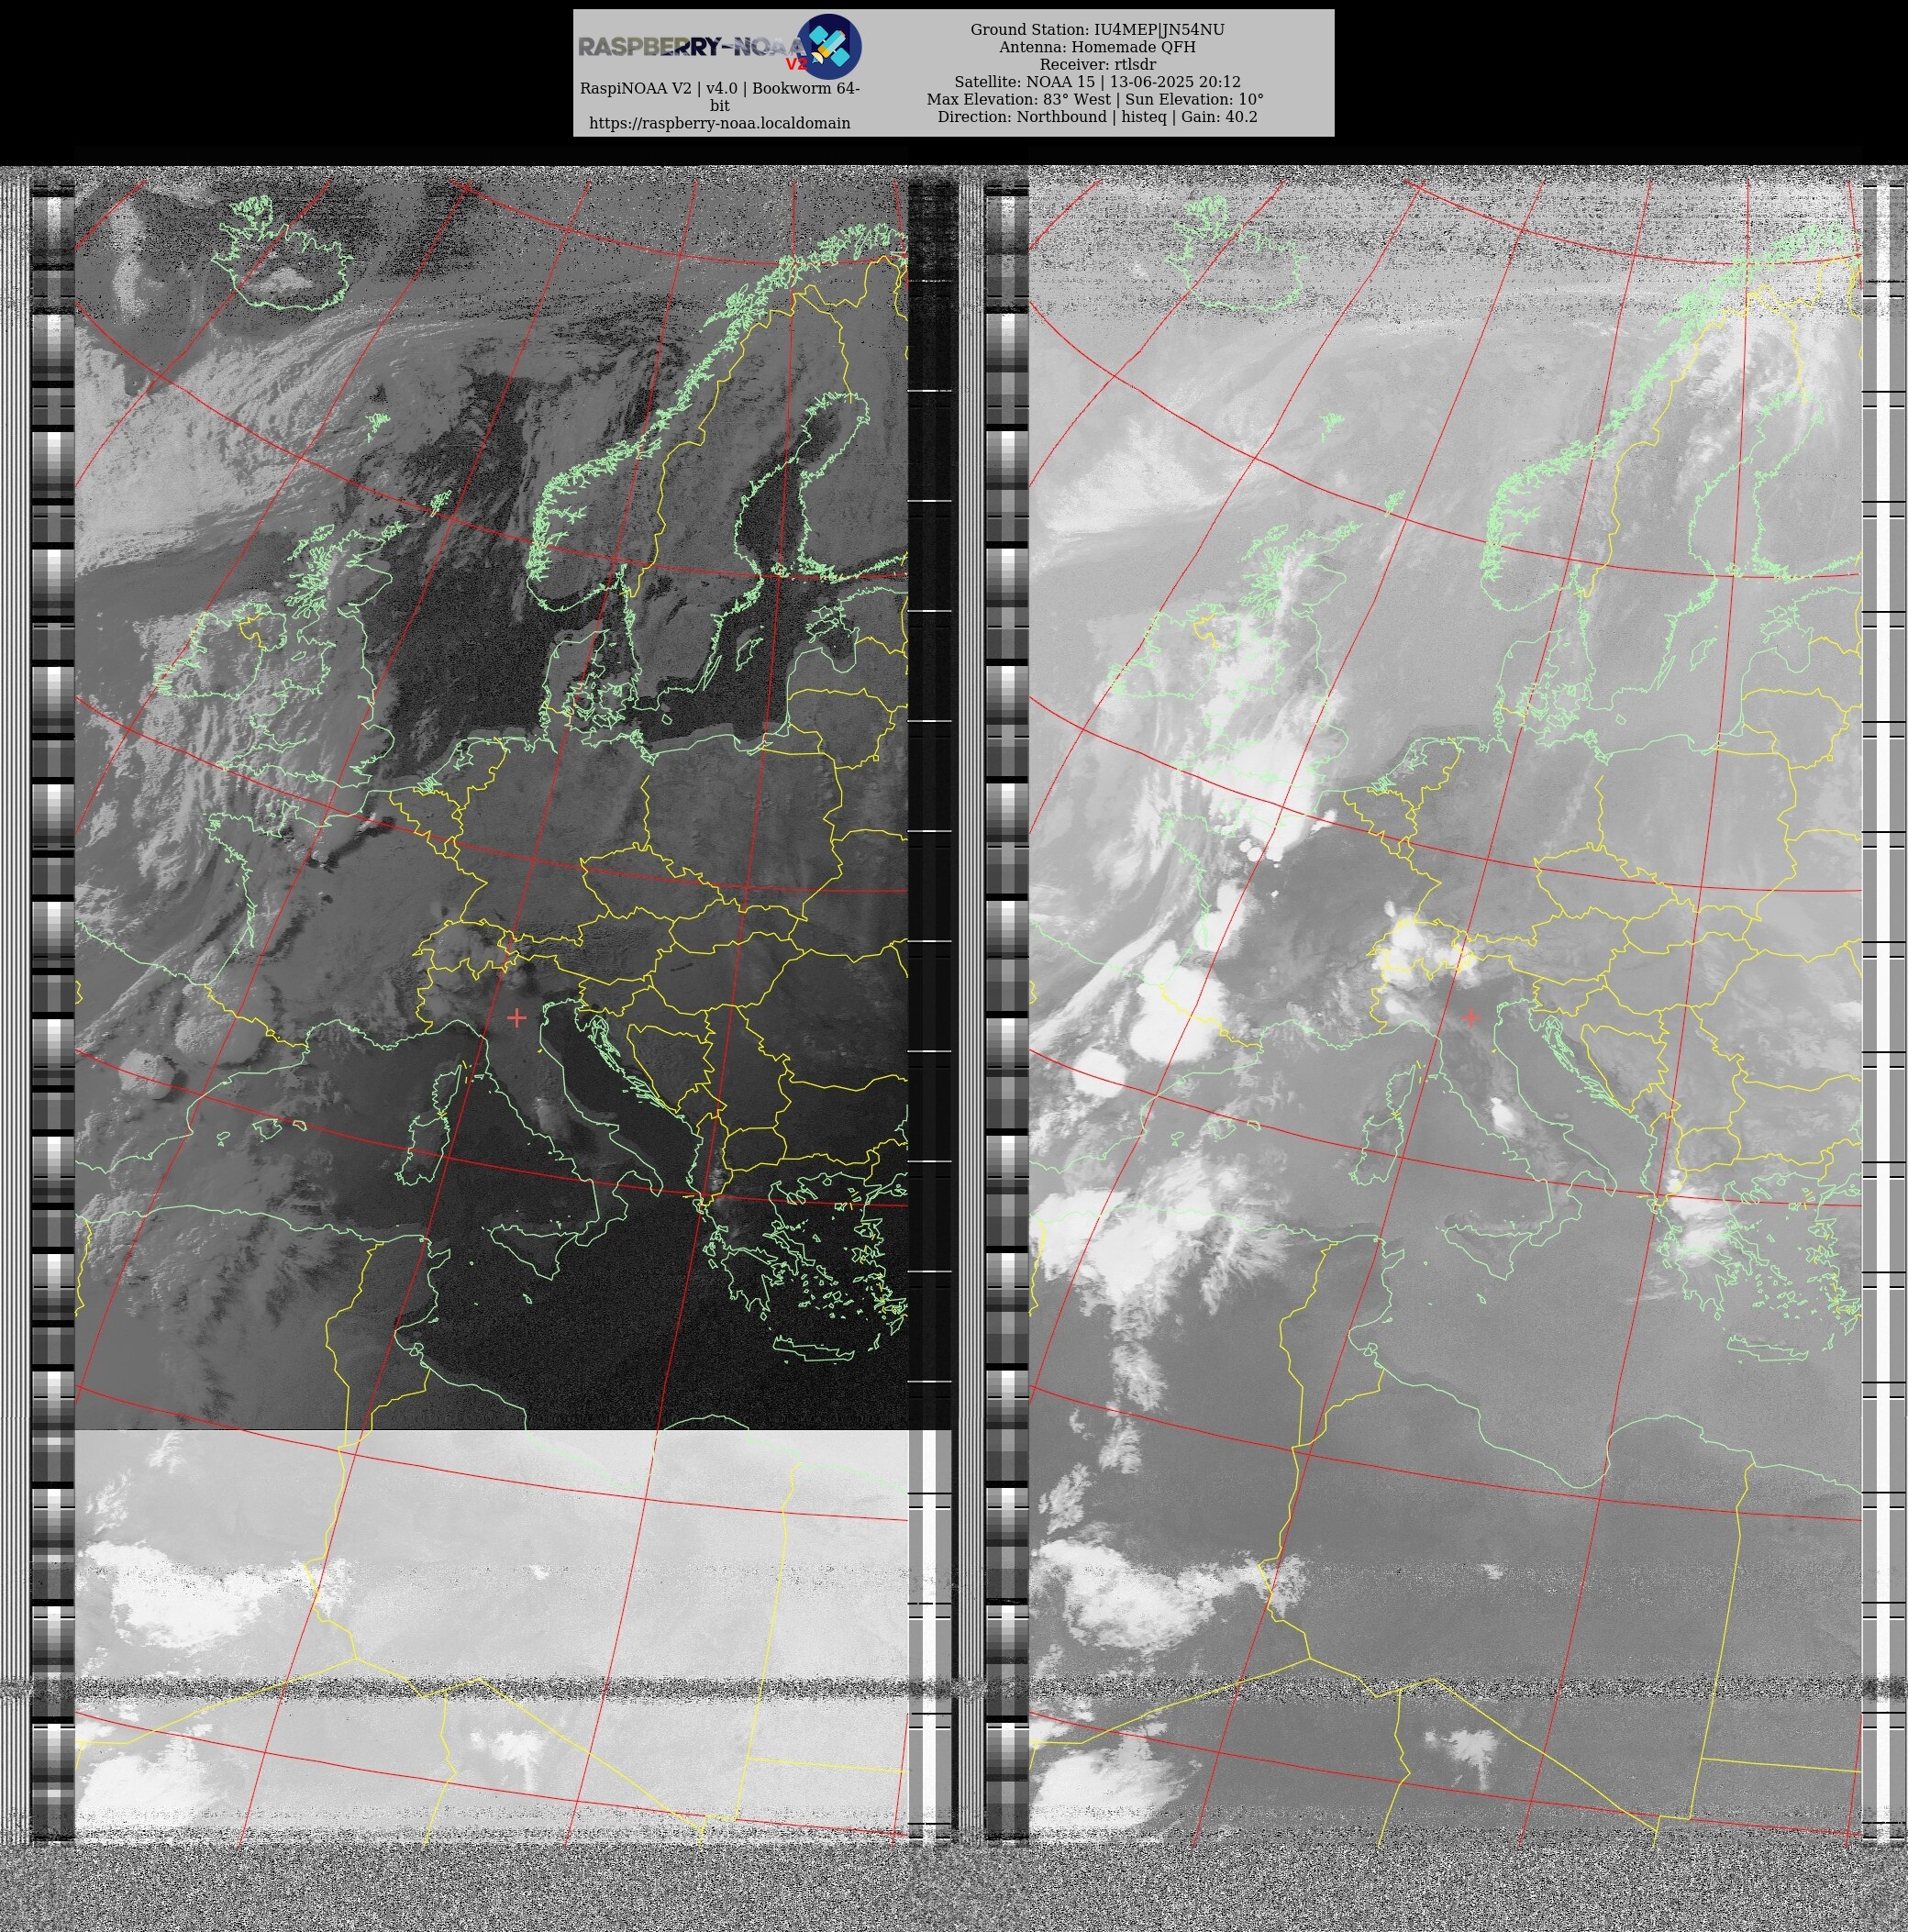This screenshot has width=1908, height=1932.
Task: Click the 'Direction: Northbound | histeq | Gain: 40.2' line
Action: click(1097, 117)
